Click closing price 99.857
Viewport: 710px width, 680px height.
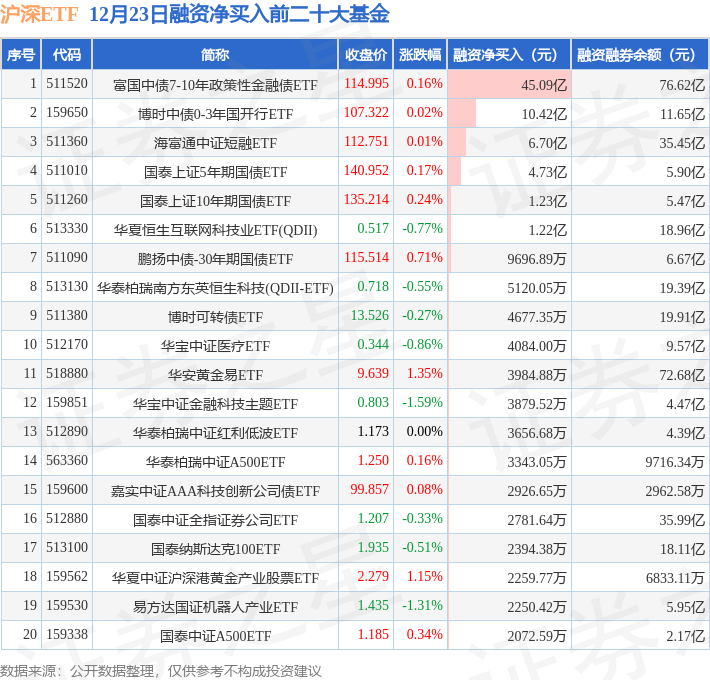369,489
